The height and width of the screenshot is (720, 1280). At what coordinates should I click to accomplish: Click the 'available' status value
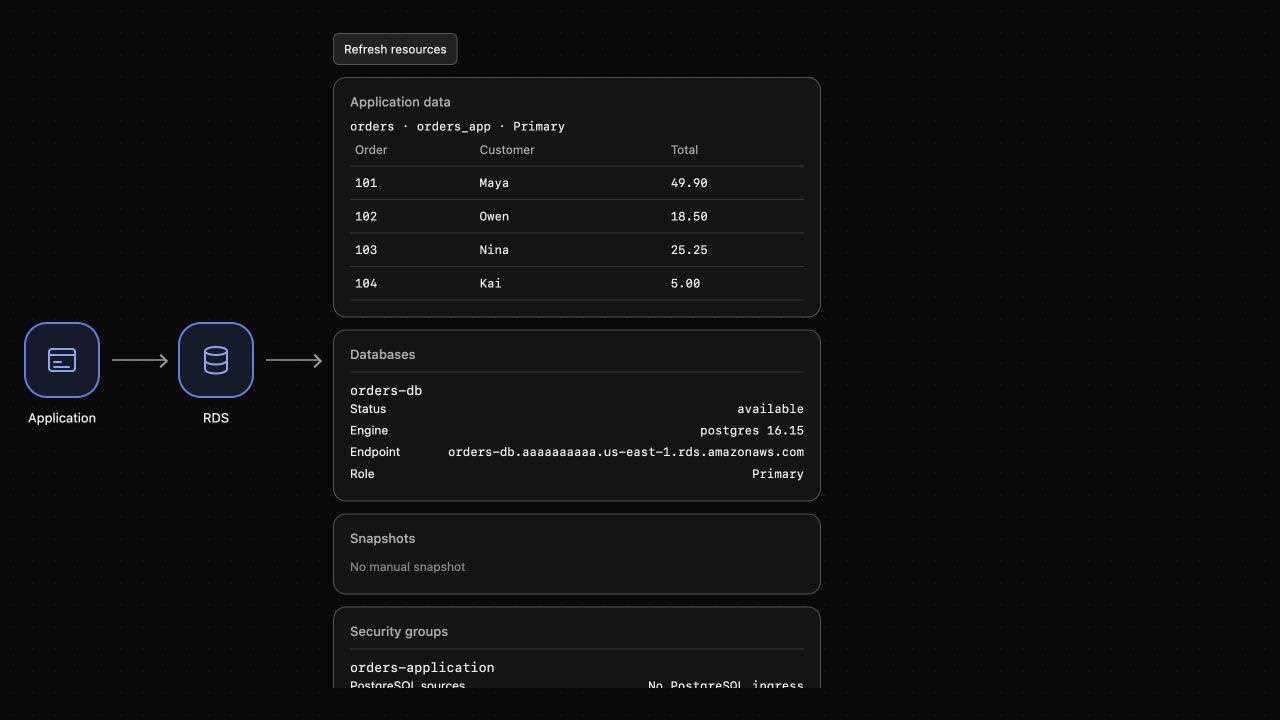click(770, 409)
